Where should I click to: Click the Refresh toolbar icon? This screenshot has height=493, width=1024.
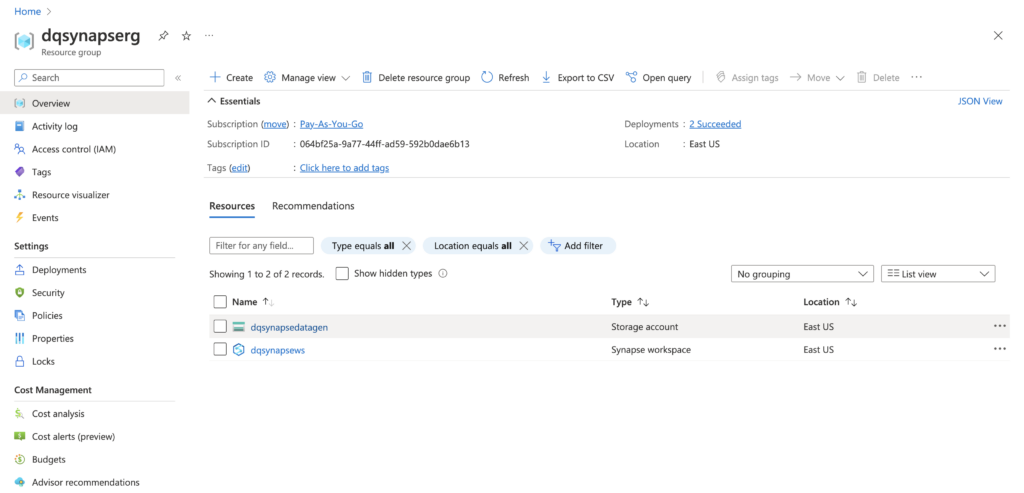point(487,77)
